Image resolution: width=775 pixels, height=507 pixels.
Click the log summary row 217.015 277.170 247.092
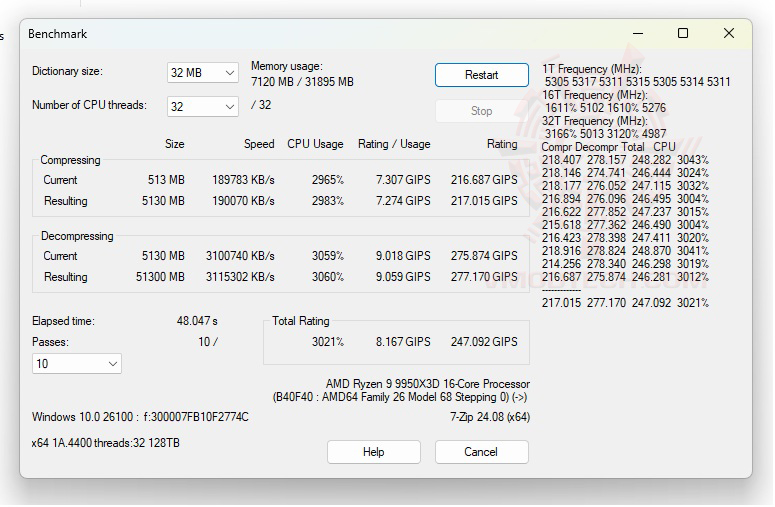click(625, 303)
